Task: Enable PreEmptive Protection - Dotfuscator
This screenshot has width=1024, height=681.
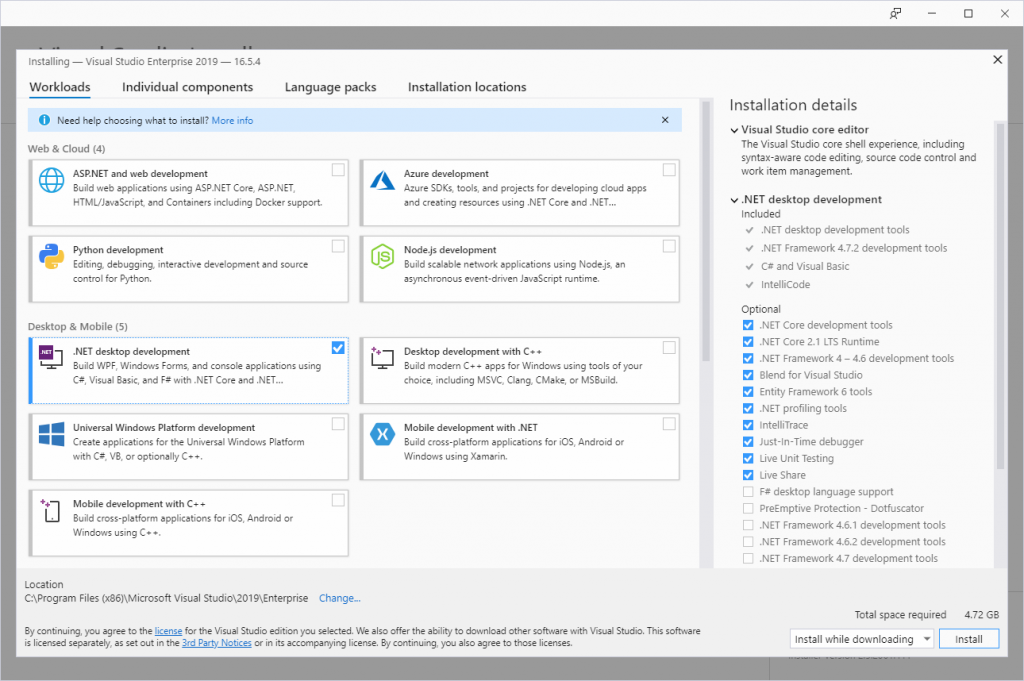Action: click(748, 509)
